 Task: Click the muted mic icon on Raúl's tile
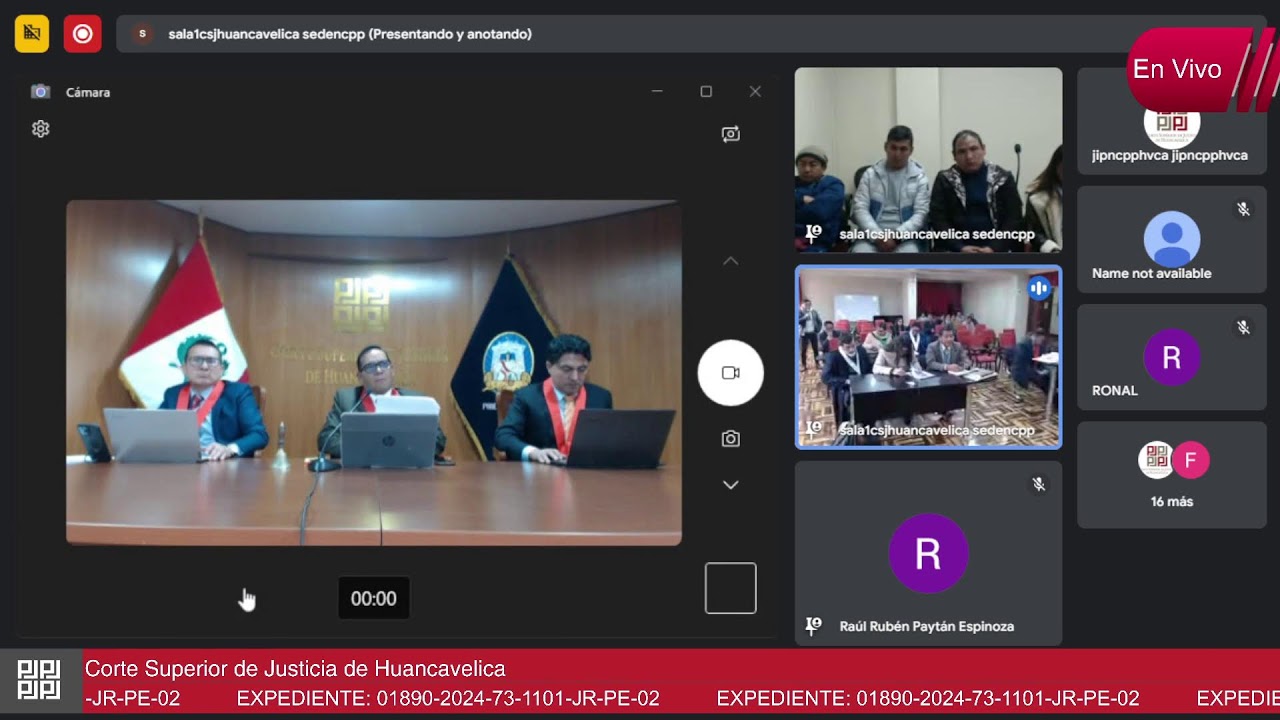(x=1039, y=484)
